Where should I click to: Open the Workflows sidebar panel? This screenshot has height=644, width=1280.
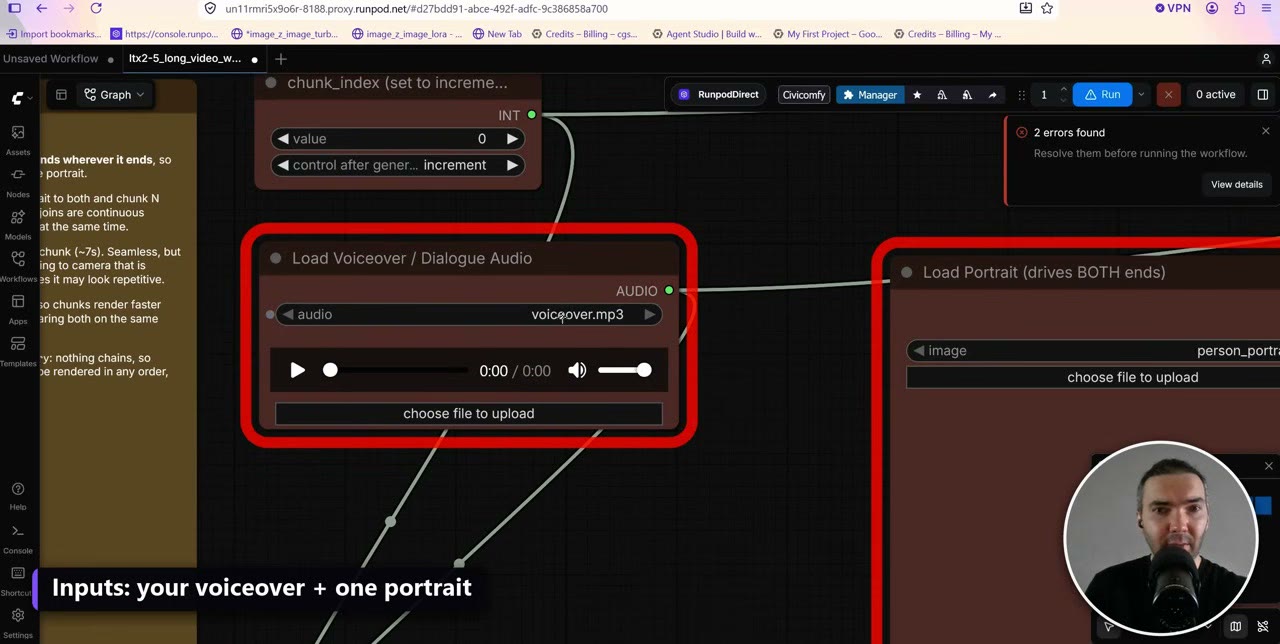18,265
